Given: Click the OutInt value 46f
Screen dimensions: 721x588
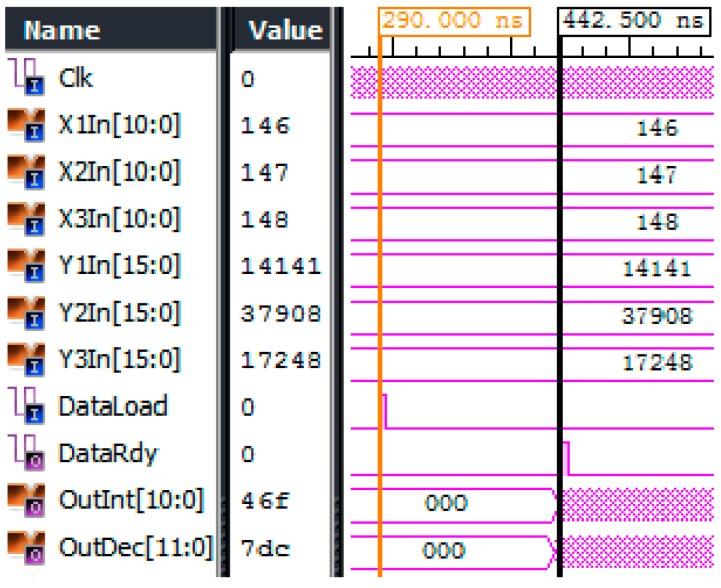Looking at the screenshot, I should tap(265, 501).
